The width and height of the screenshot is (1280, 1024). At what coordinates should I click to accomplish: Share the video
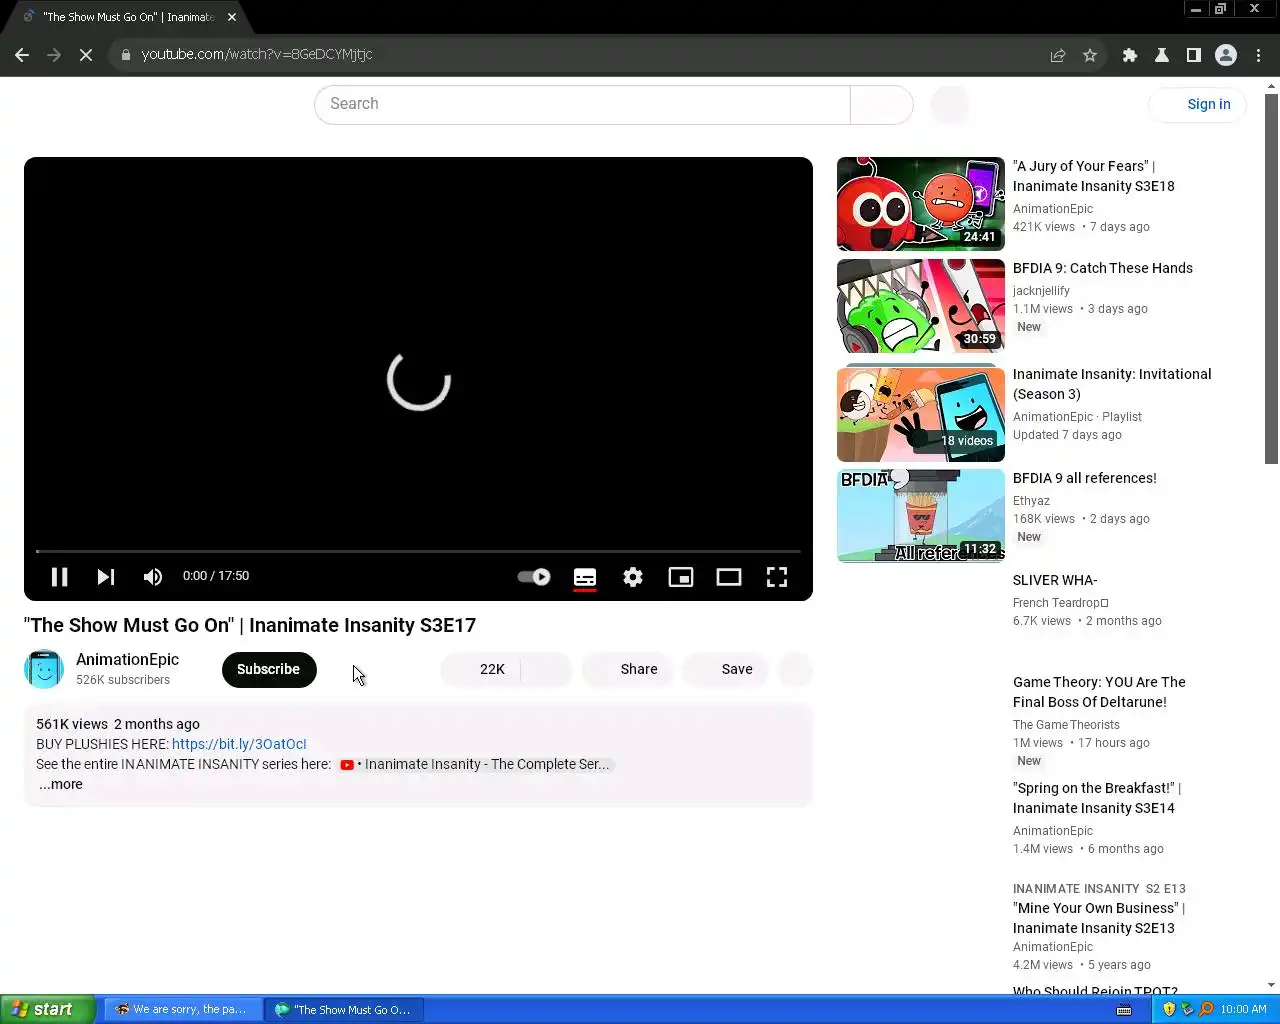click(x=628, y=669)
